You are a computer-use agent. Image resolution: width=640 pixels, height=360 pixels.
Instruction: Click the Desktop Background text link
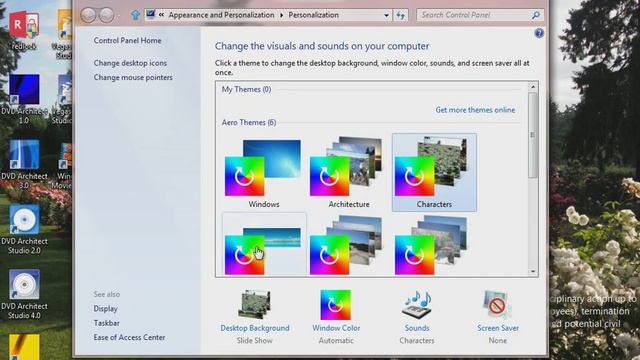point(255,328)
